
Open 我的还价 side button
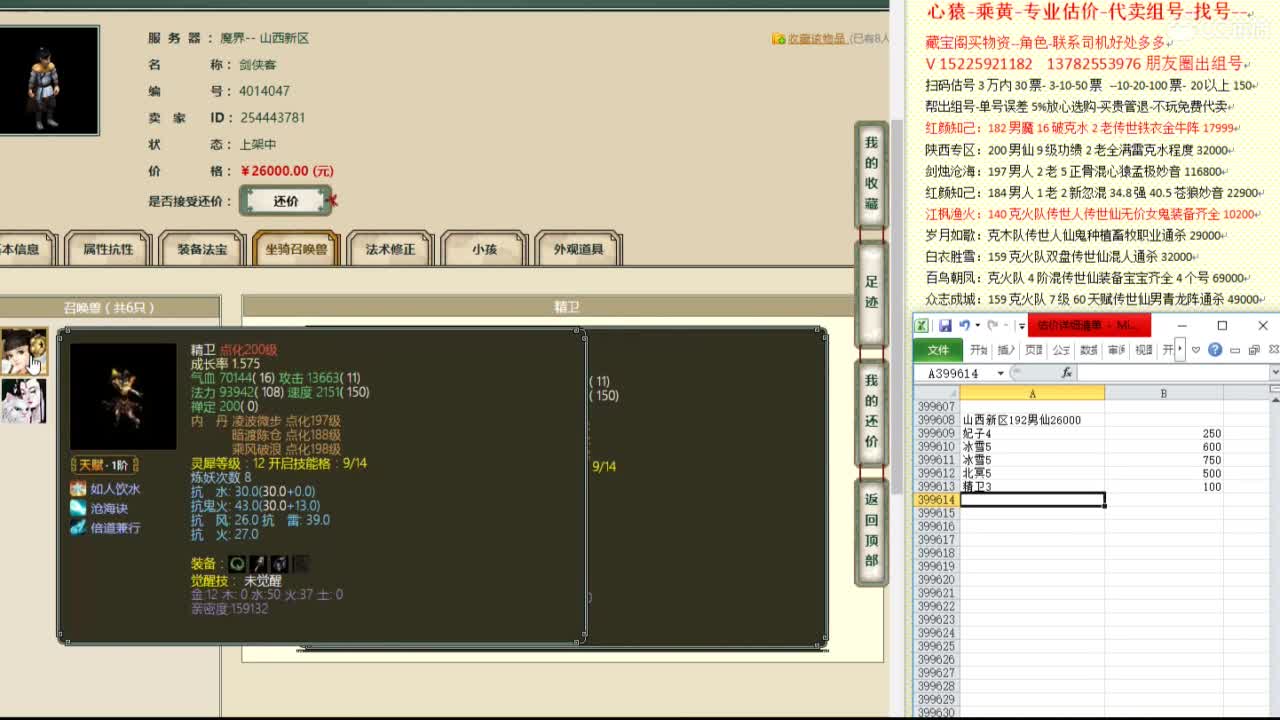[x=871, y=412]
